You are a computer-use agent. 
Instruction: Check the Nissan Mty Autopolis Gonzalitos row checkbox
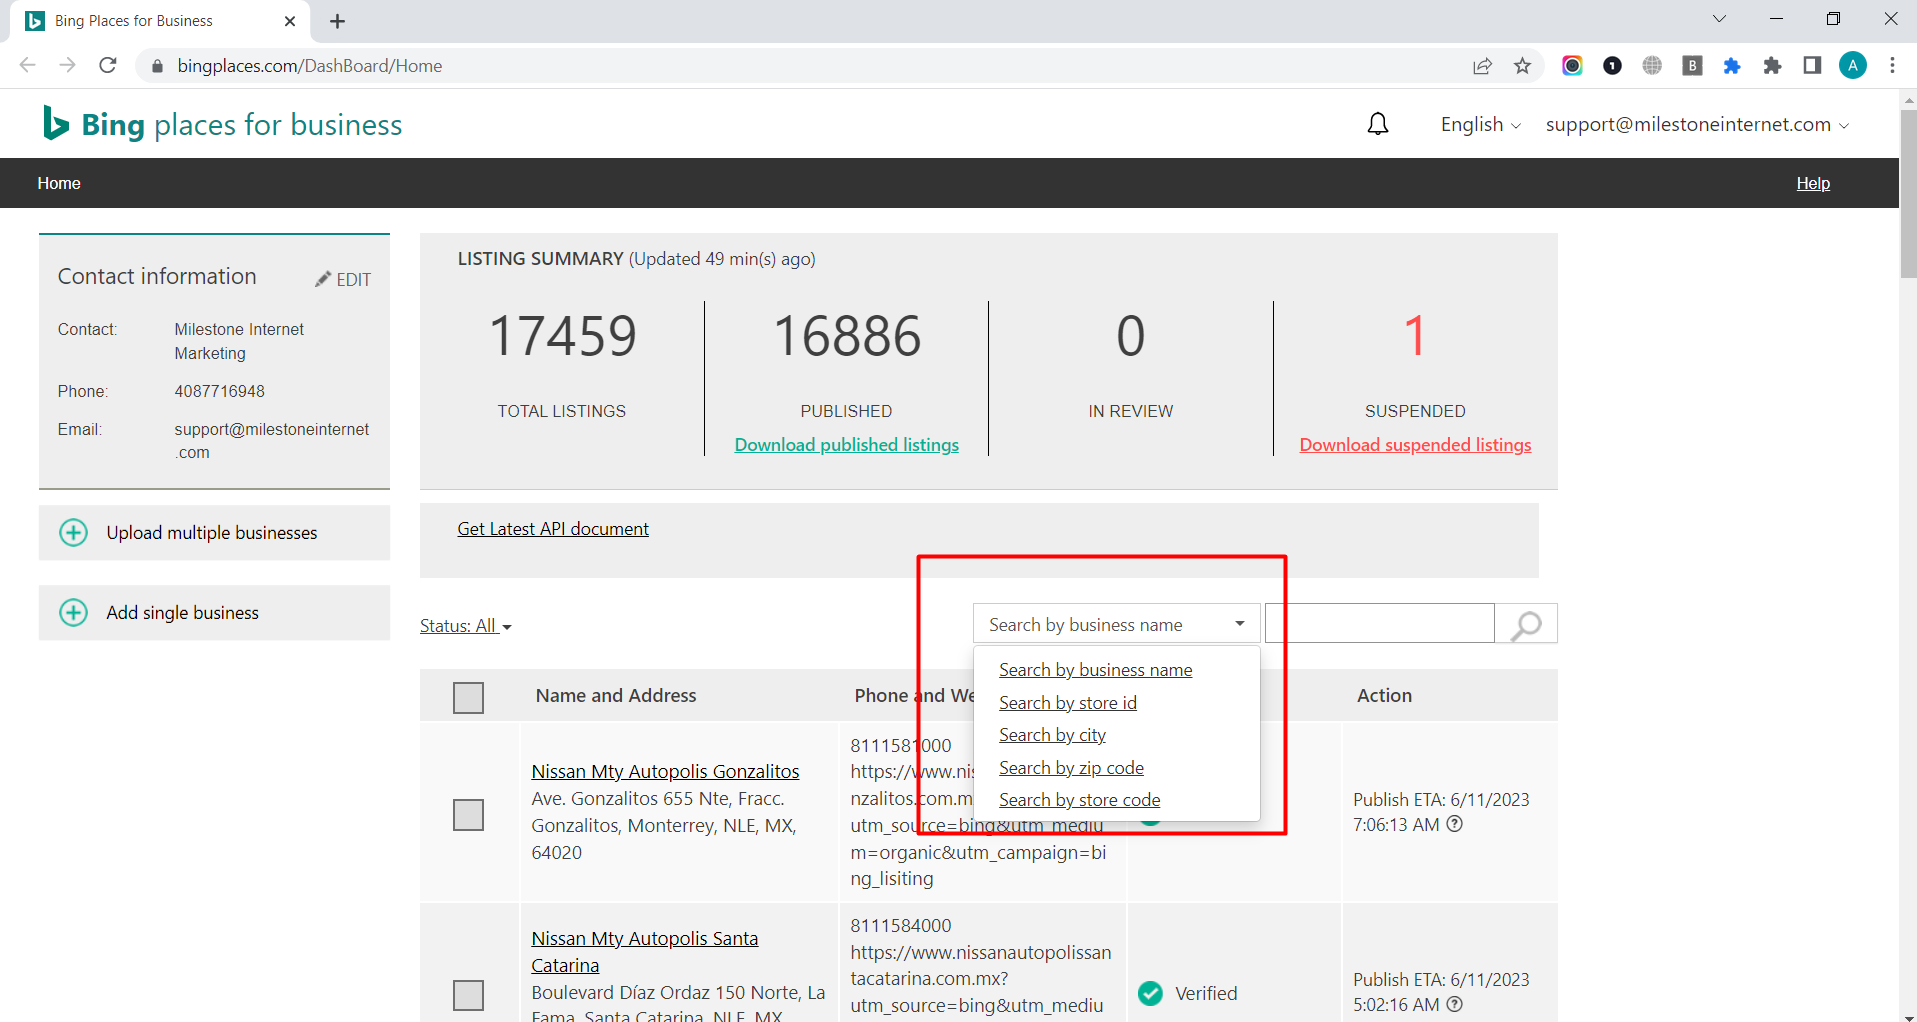coord(468,815)
